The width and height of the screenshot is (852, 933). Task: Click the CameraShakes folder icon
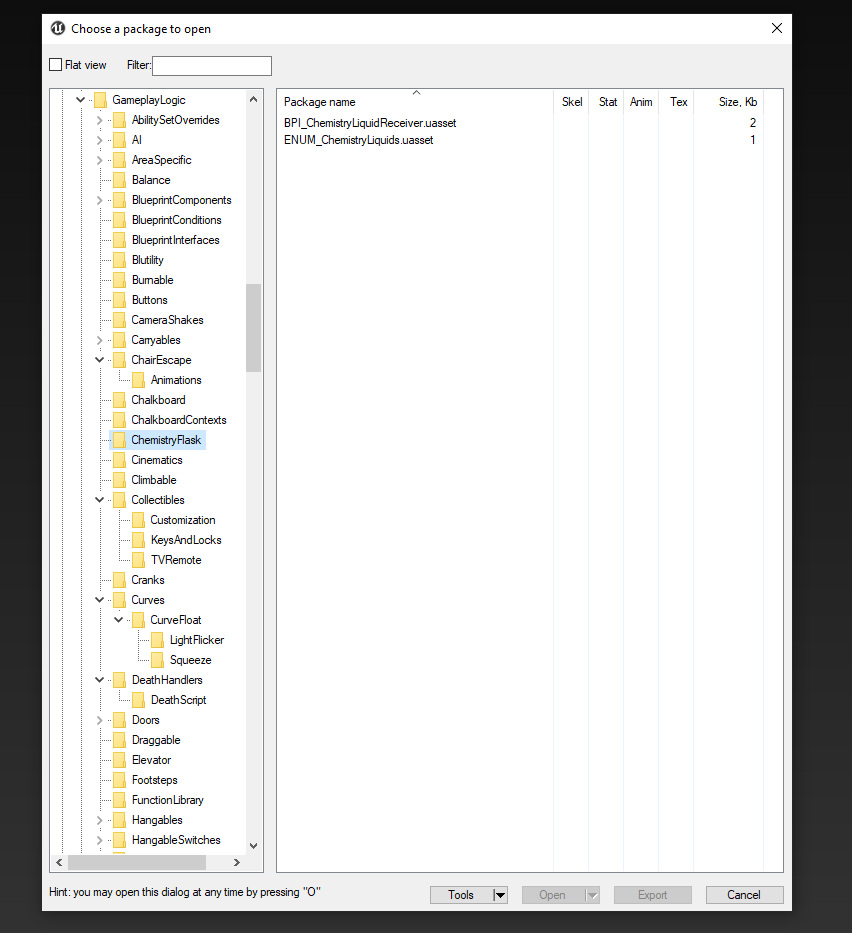click(120, 320)
